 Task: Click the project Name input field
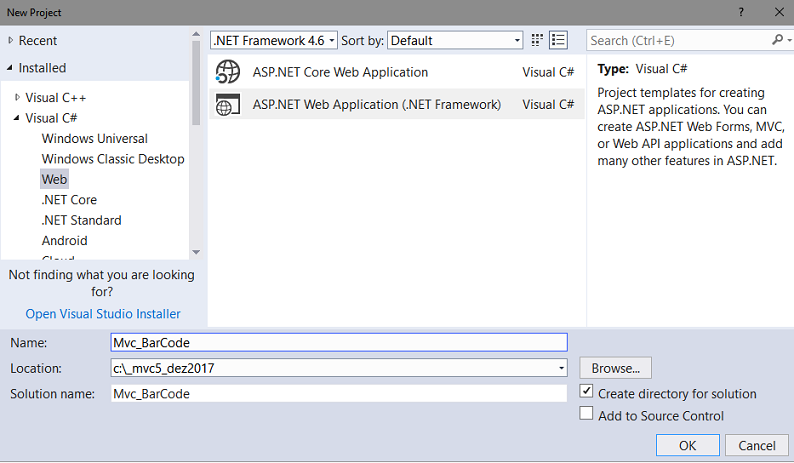339,342
